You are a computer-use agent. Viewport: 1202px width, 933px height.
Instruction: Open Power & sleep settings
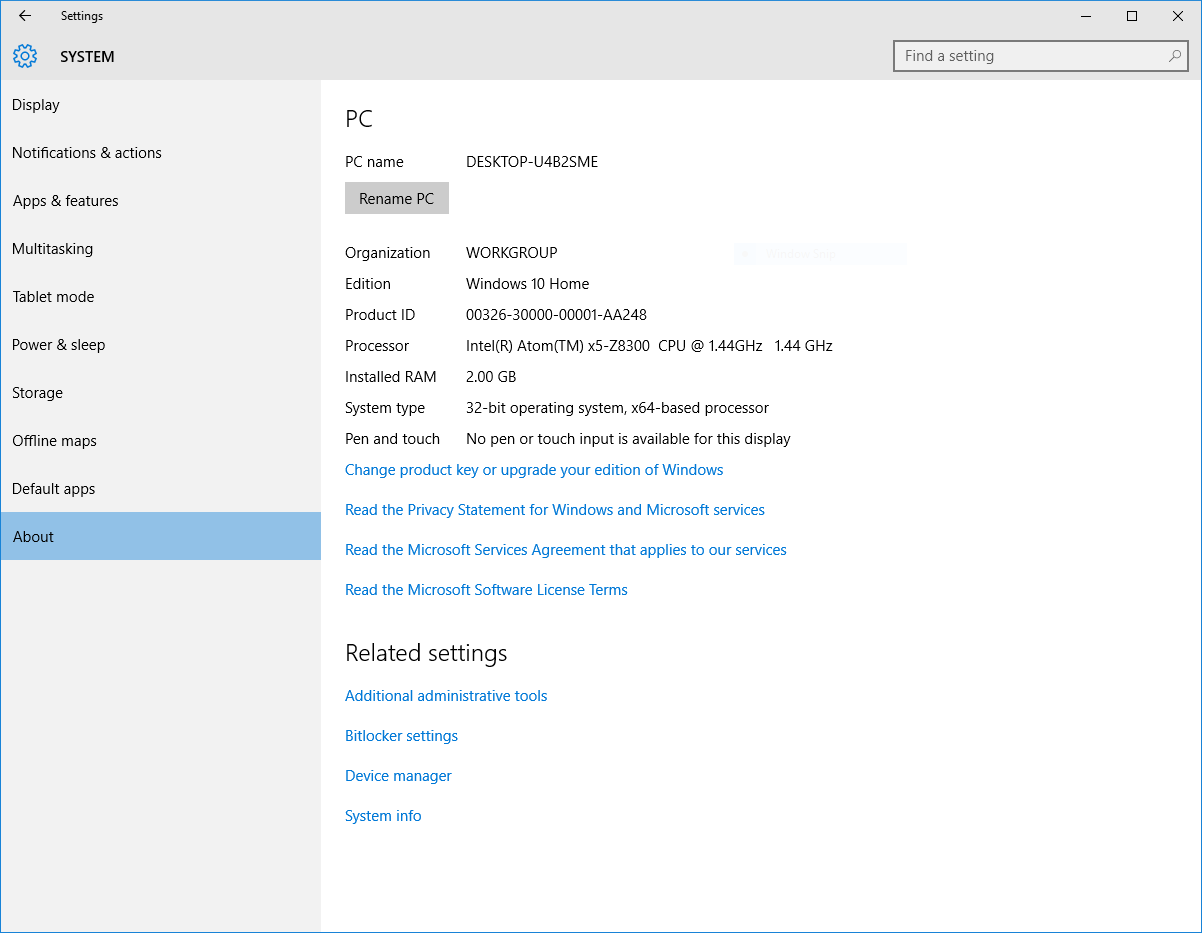click(160, 345)
